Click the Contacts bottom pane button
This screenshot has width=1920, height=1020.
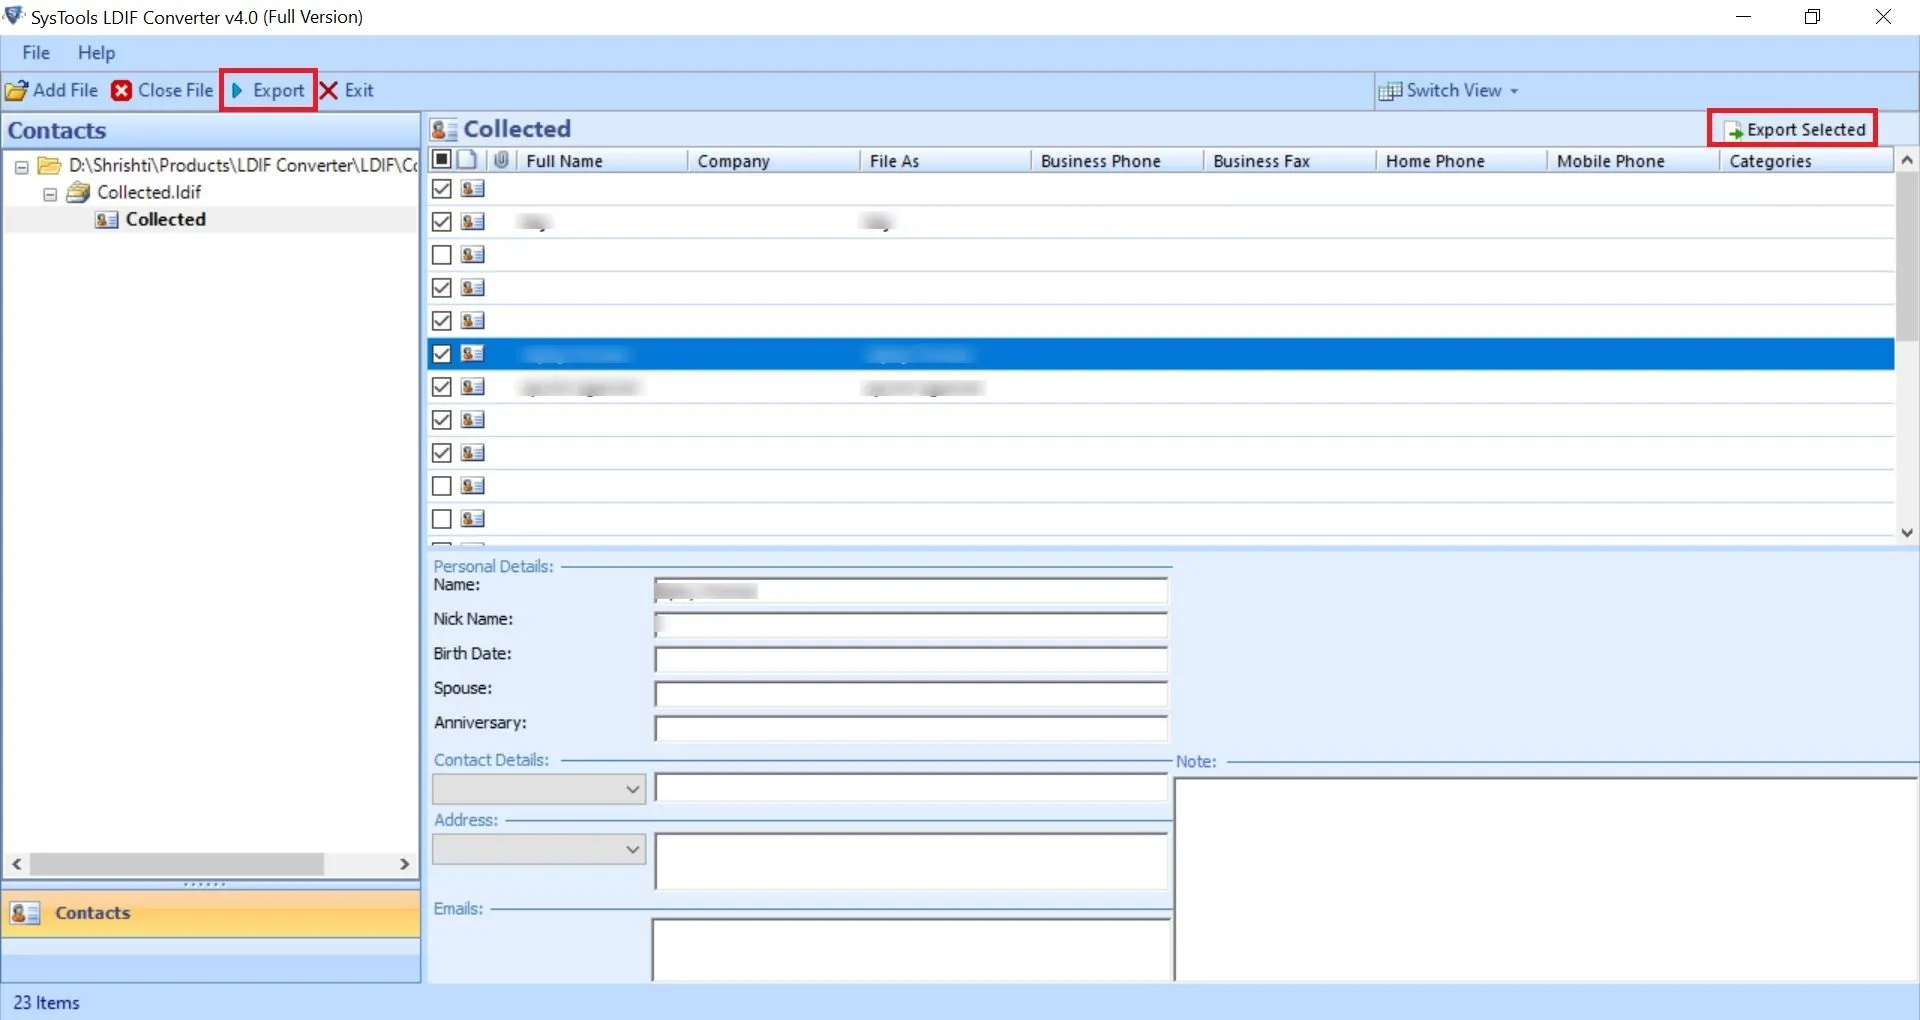tap(211, 913)
